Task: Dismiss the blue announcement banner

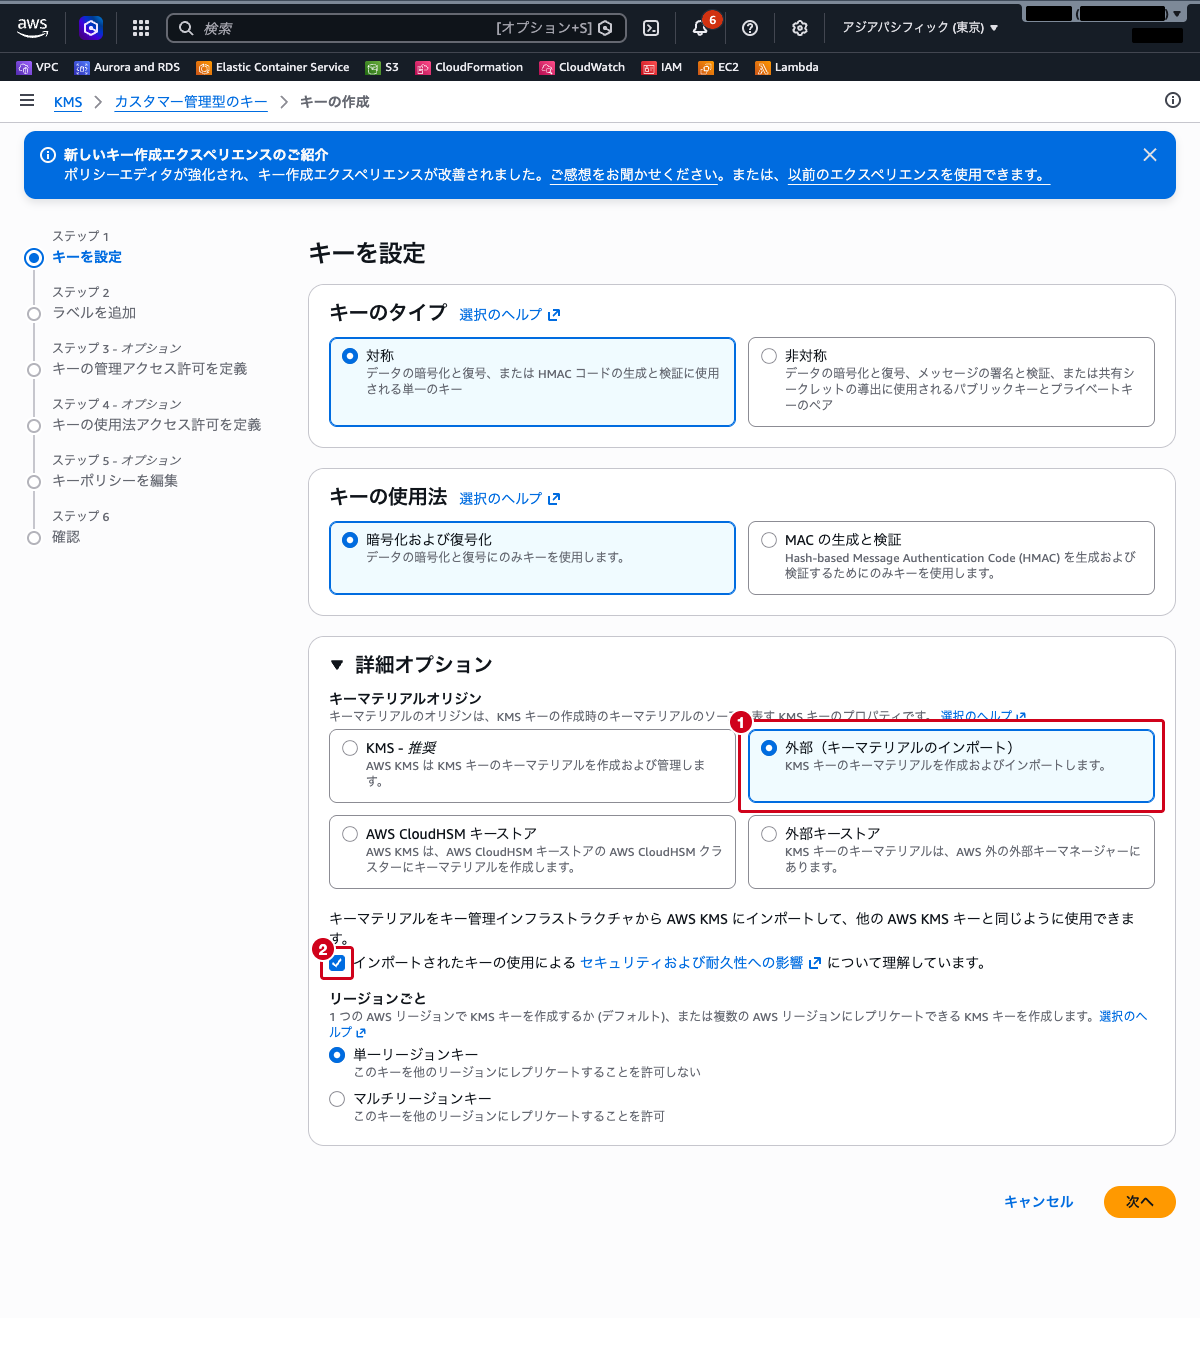Action: (x=1150, y=155)
